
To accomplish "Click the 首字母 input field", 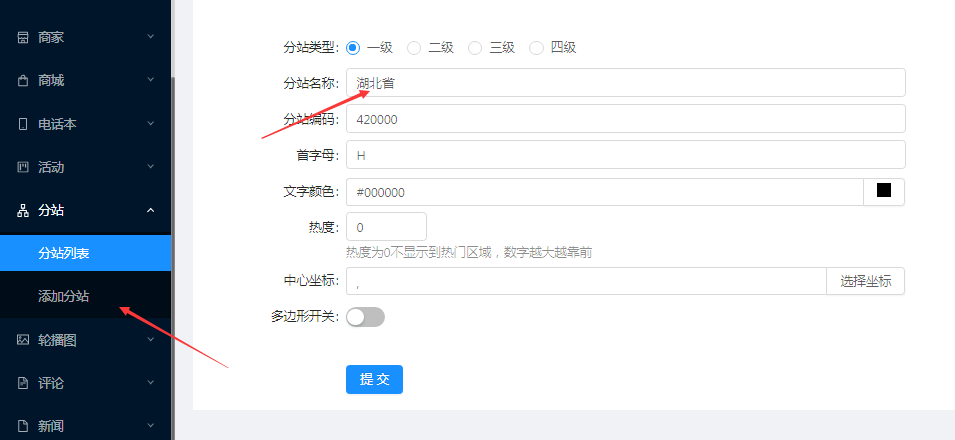I will coord(626,155).
